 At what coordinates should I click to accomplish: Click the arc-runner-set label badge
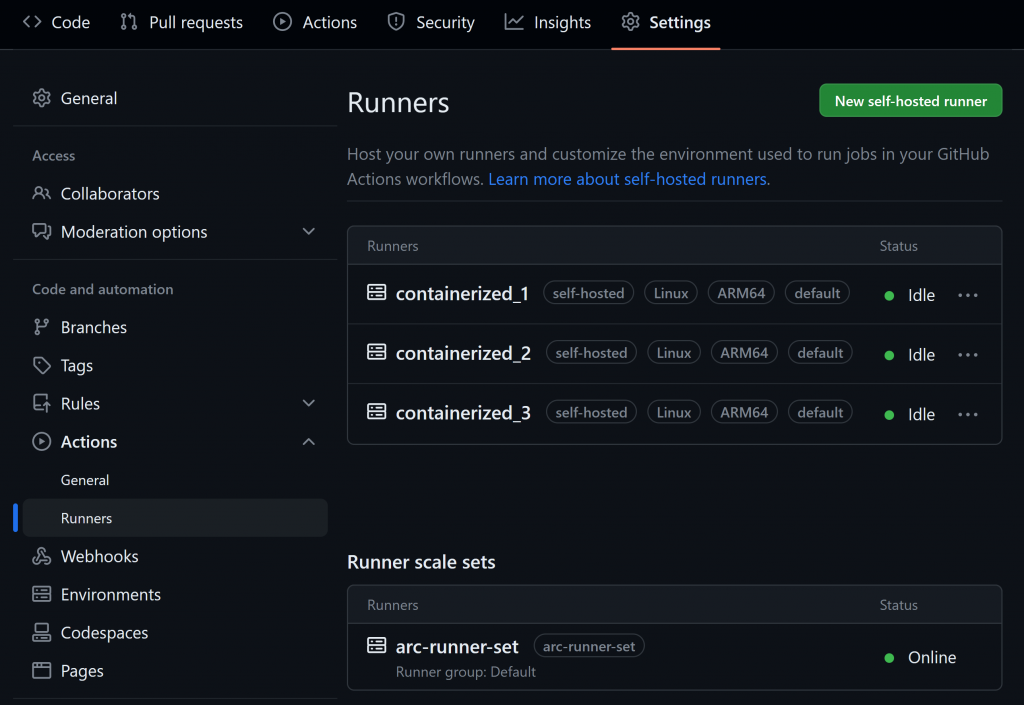click(589, 646)
